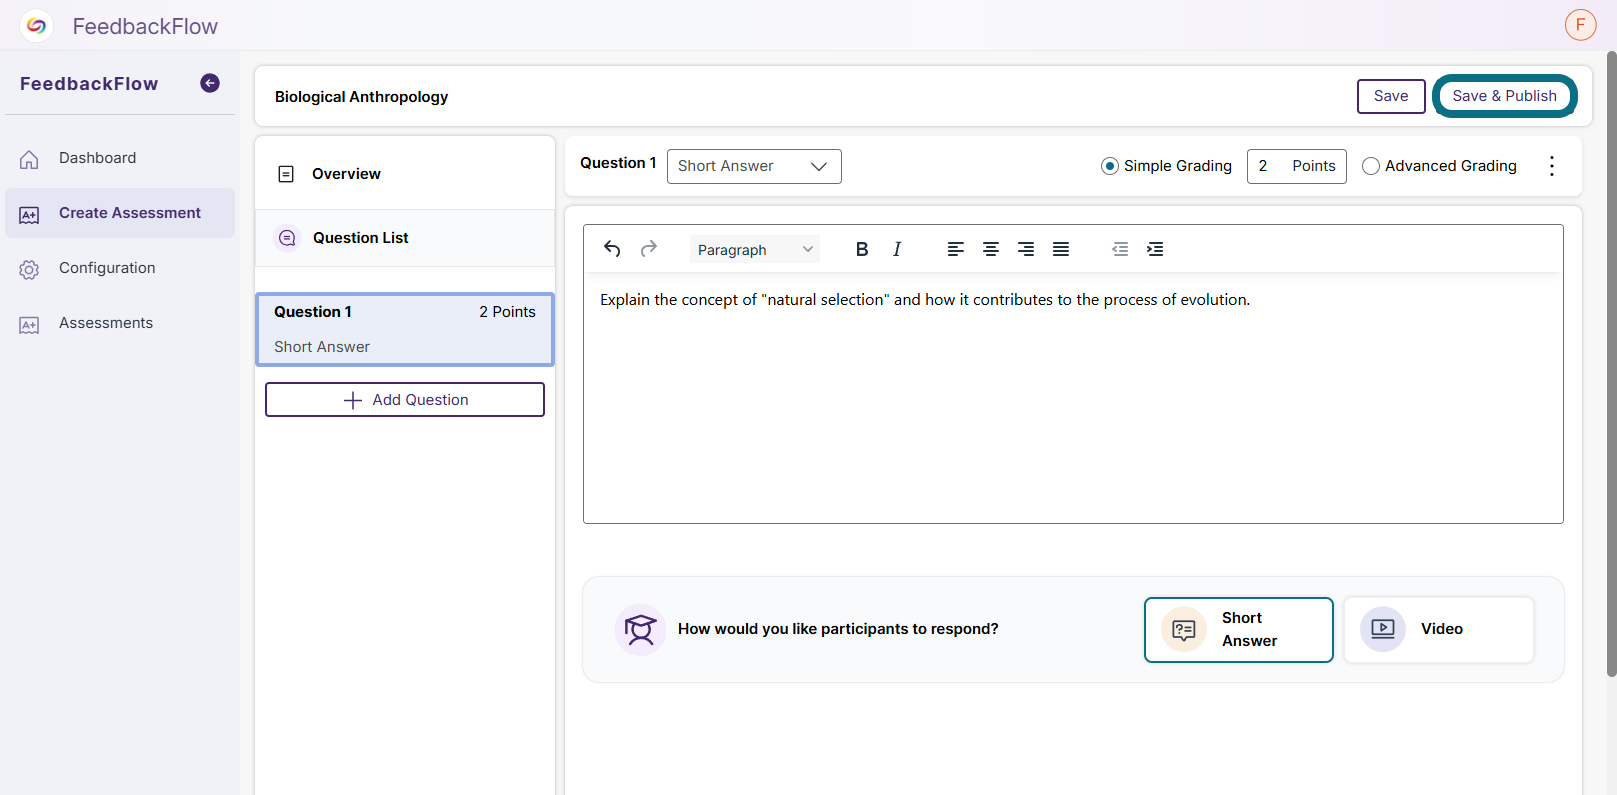1617x795 pixels.
Task: Click the FeedbackFlow logo icon
Action: pos(36,26)
